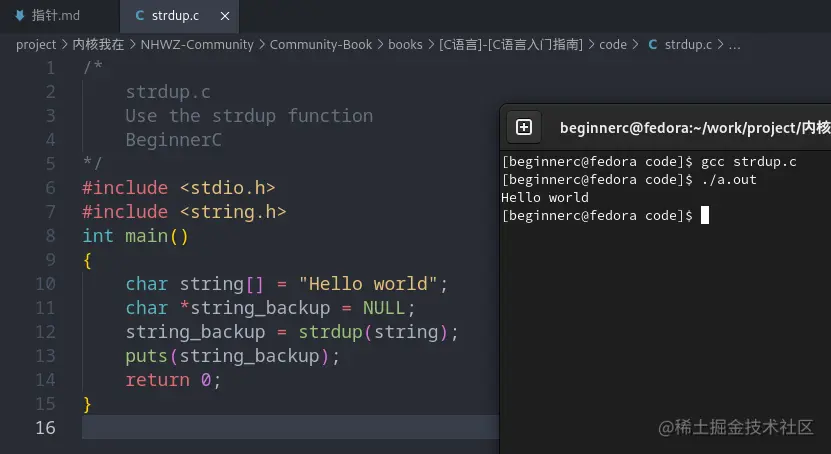Viewport: 831px width, 454px height.
Task: Click 'NULL' on line 11
Action: click(x=384, y=308)
